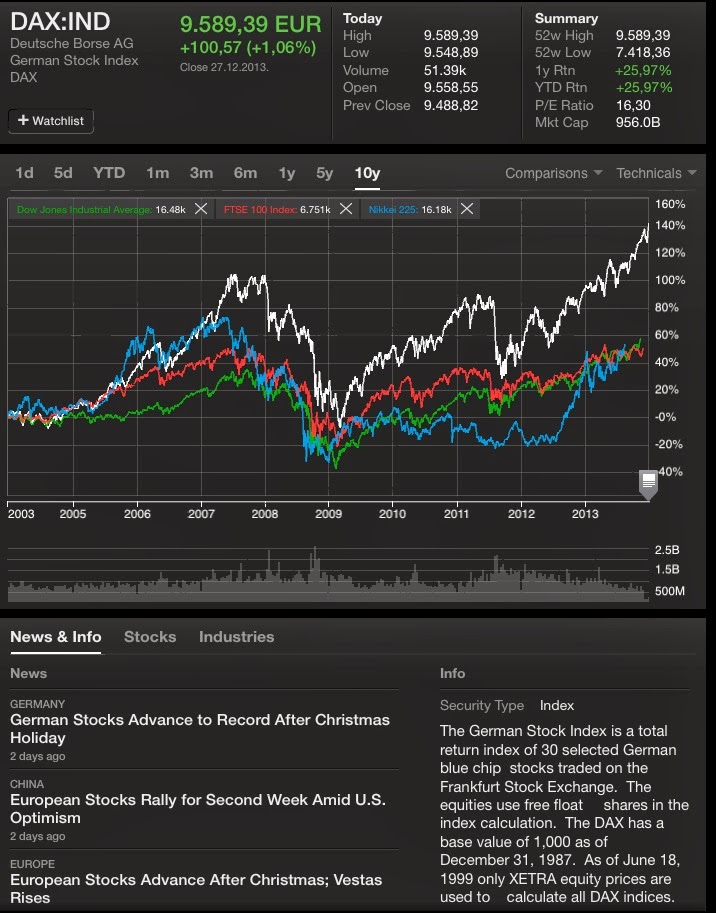The height and width of the screenshot is (913, 716).
Task: Select the 1d time range
Action: (24, 173)
